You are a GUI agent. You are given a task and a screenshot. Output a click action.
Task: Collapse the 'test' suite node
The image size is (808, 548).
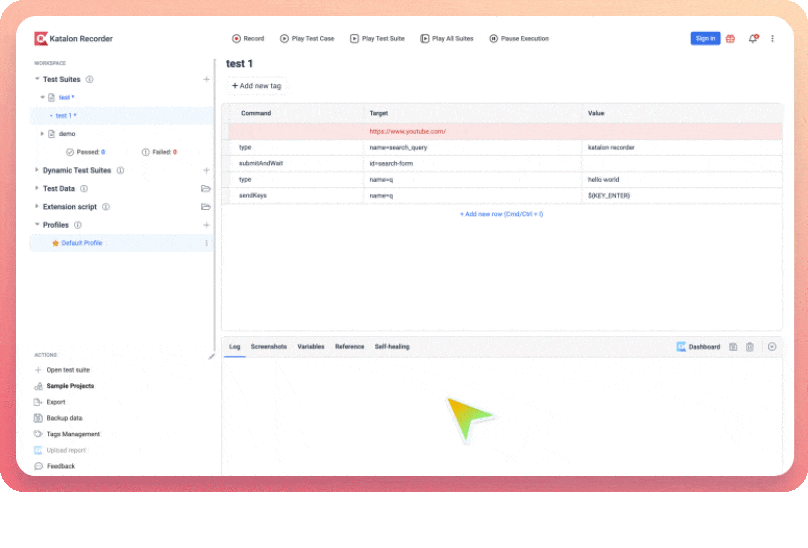pyautogui.click(x=43, y=97)
